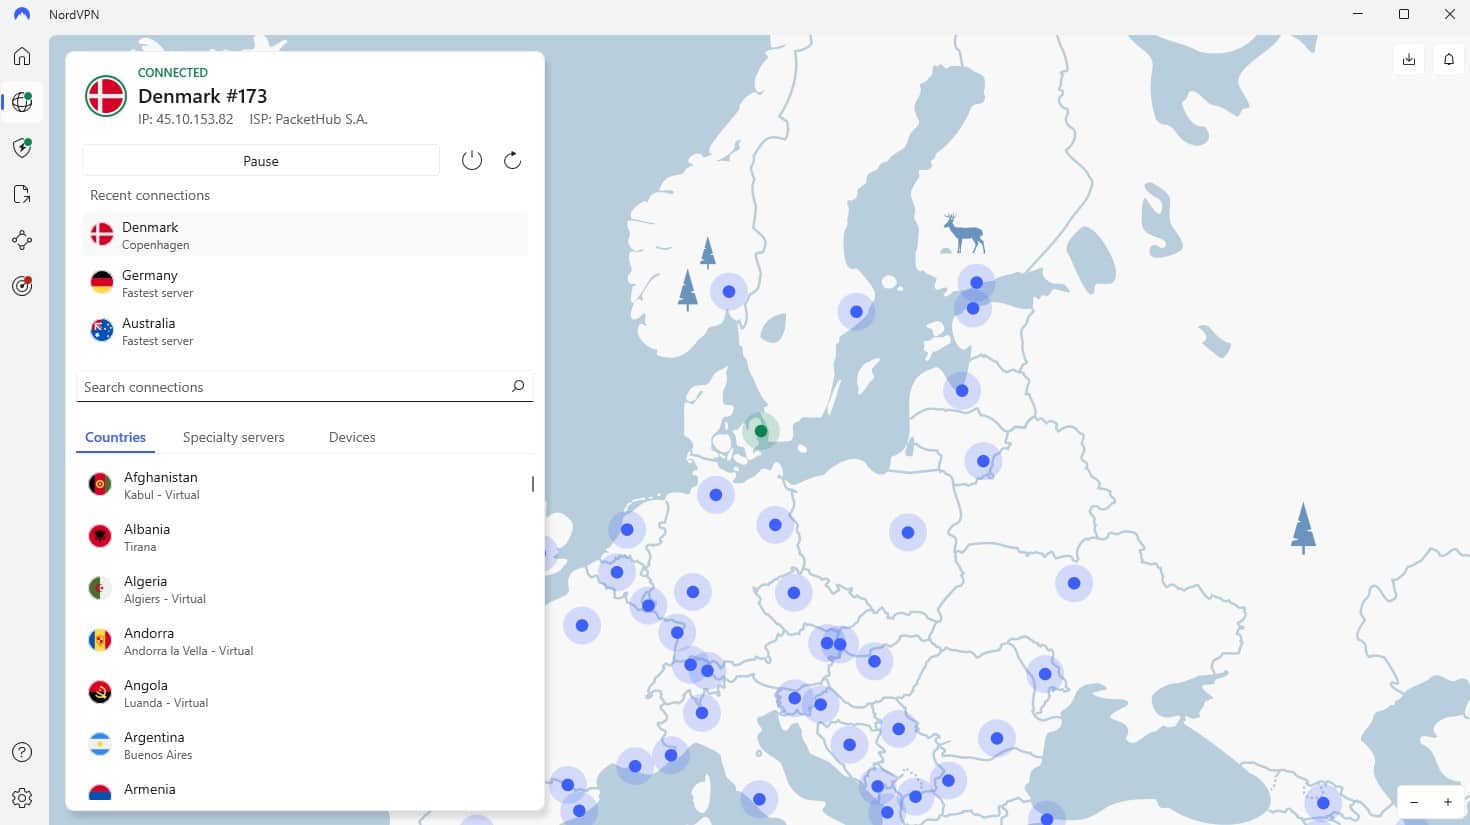Select Afghanistan in the country list
Screen dimensions: 1470x825
tap(305, 485)
